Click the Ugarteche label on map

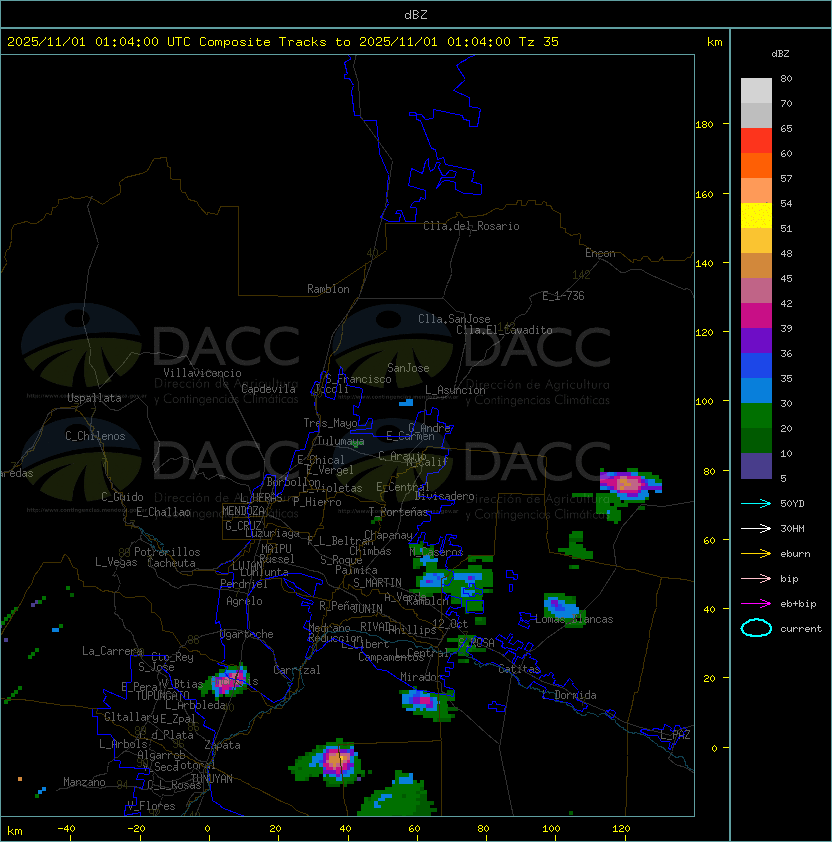point(247,634)
